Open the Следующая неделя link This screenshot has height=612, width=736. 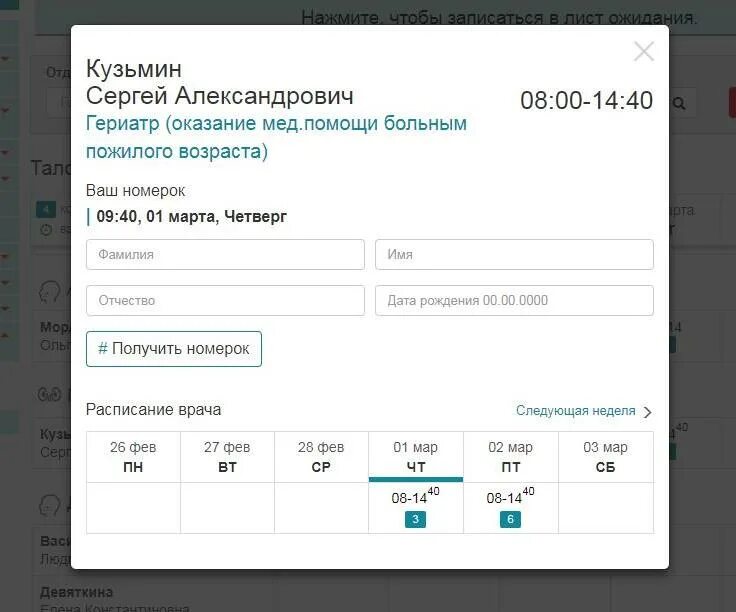pyautogui.click(x=575, y=411)
